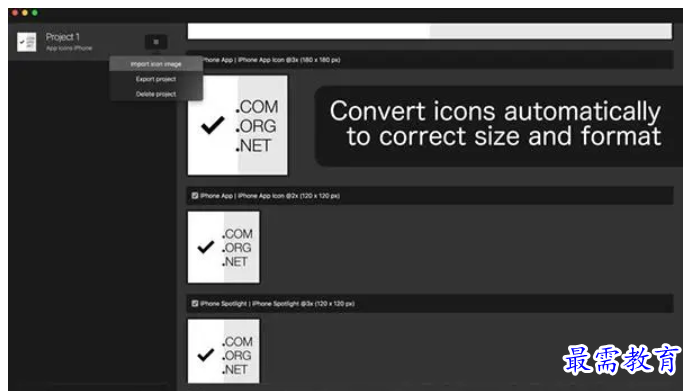
Task: Toggle iPhone App Icon @2x checkbox
Action: coord(195,196)
